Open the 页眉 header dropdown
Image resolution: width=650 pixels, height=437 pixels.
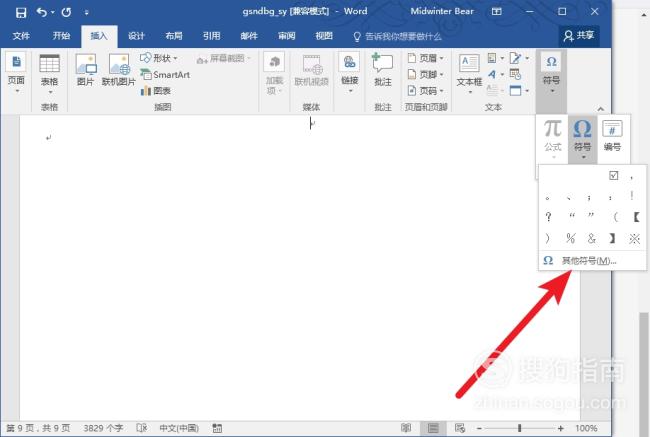(x=426, y=58)
